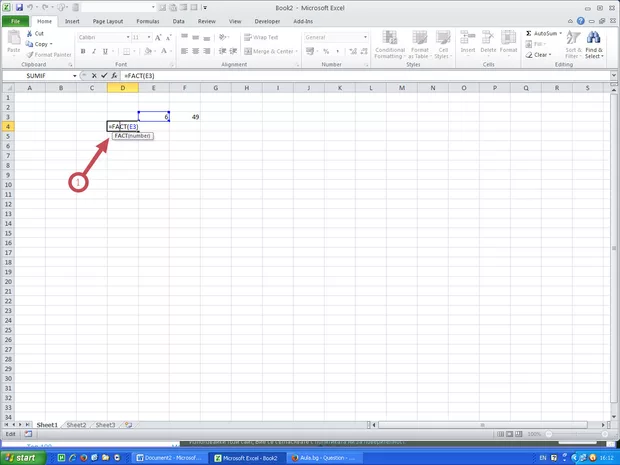Select the Sheet2 worksheet tab
The width and height of the screenshot is (620, 465).
point(76,425)
